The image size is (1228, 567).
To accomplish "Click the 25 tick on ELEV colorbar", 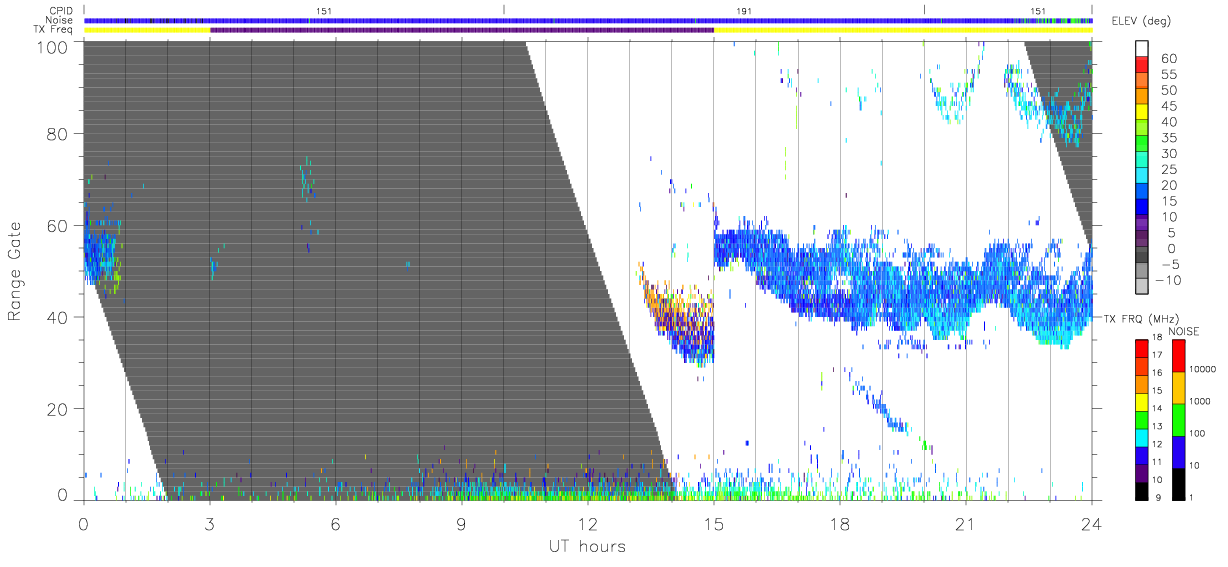I will [1168, 170].
